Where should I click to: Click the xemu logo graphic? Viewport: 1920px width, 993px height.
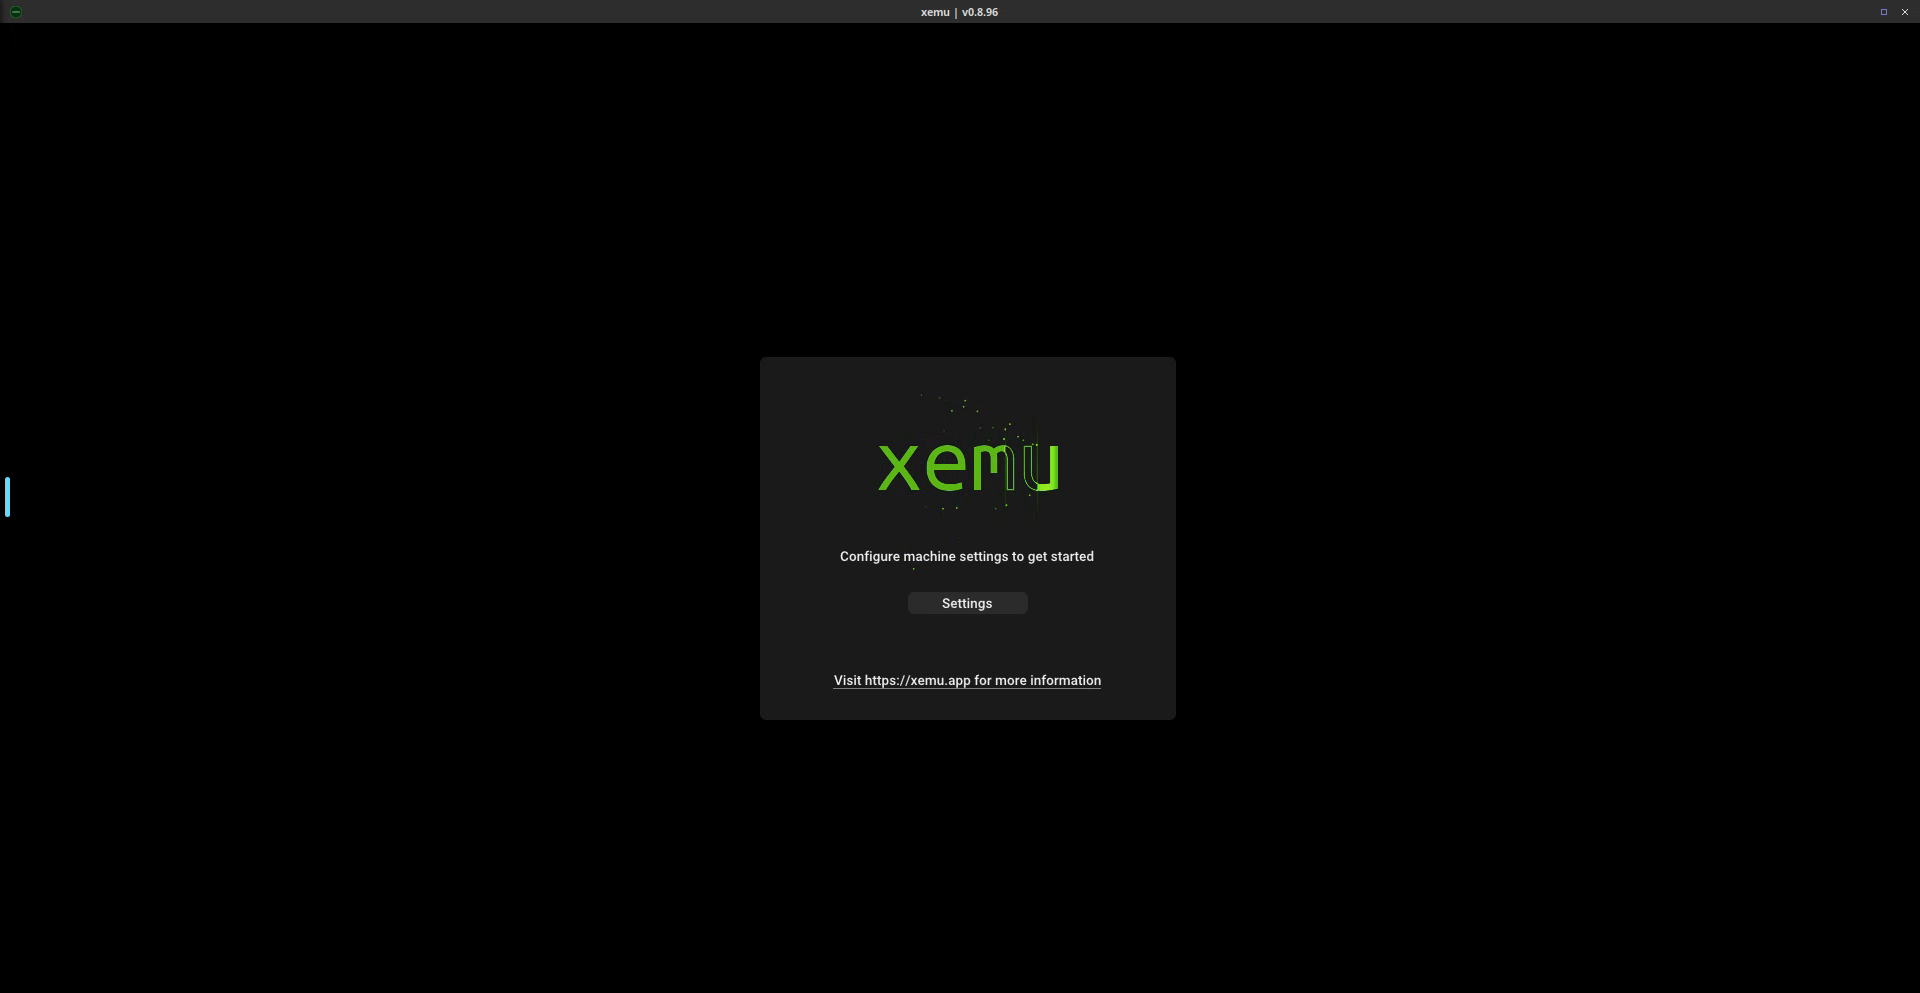[x=968, y=466]
